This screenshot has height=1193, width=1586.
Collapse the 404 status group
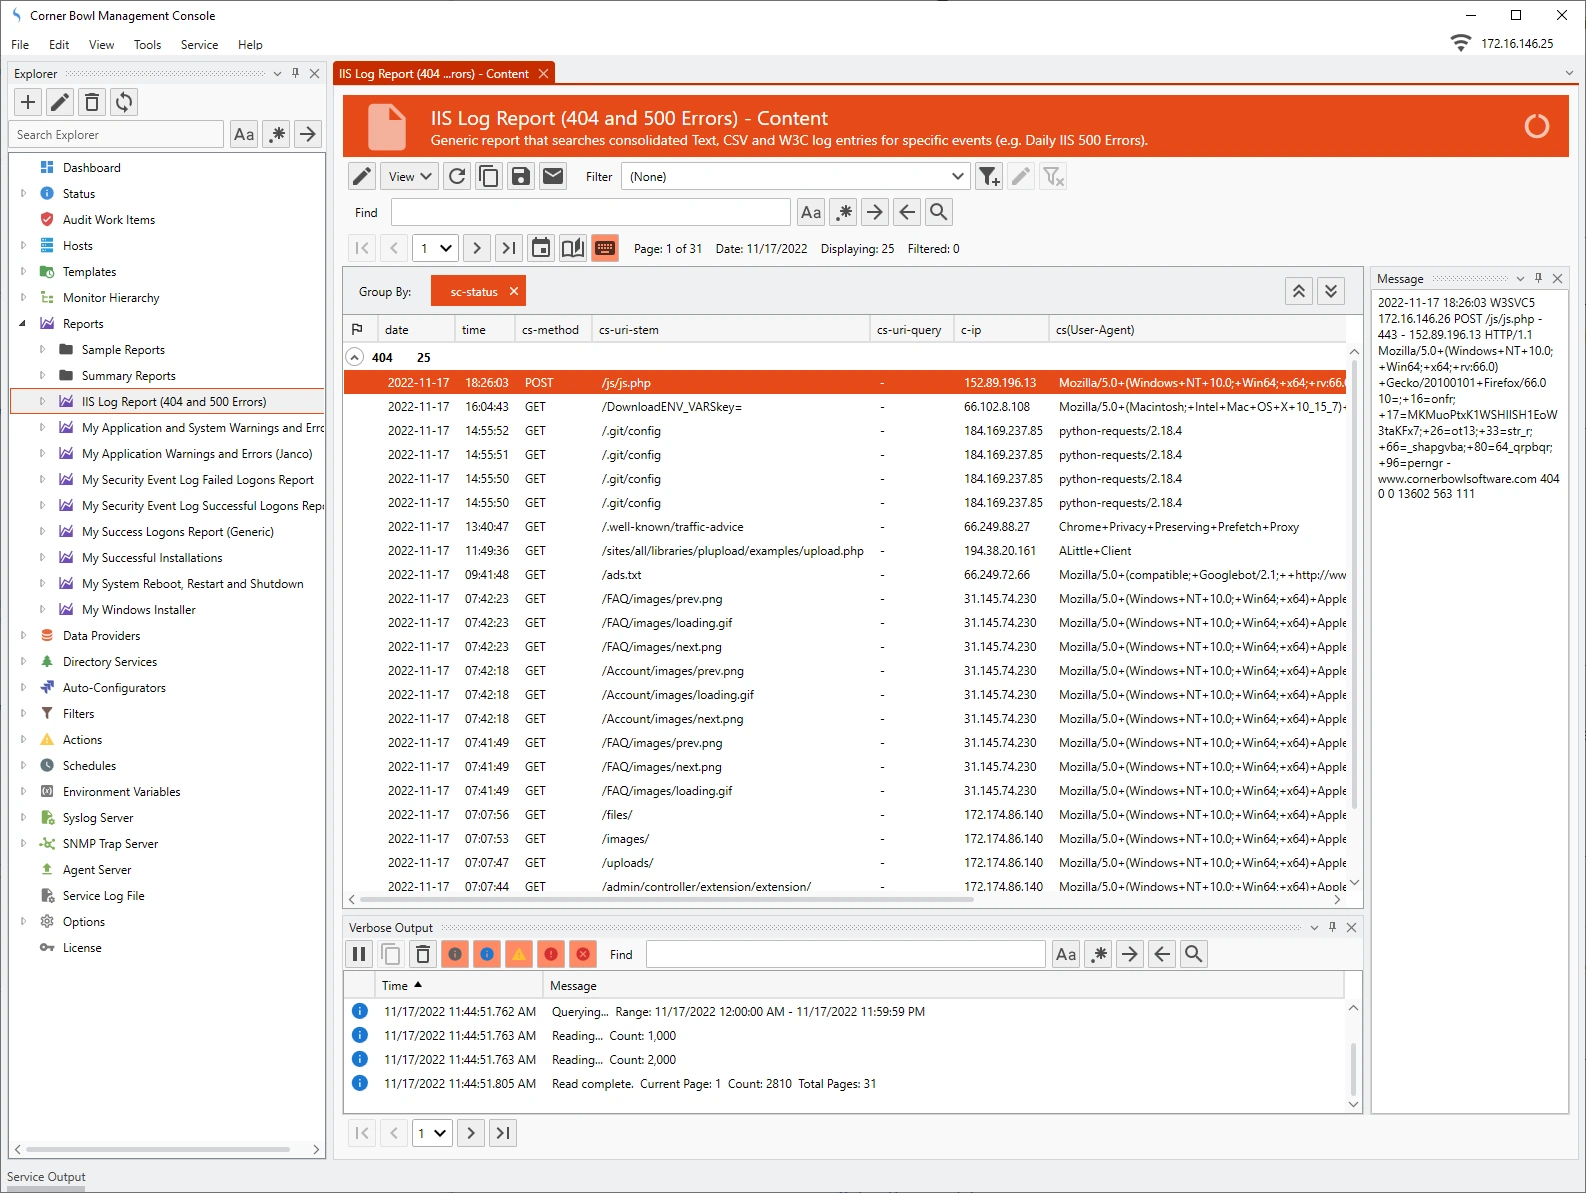pos(354,357)
